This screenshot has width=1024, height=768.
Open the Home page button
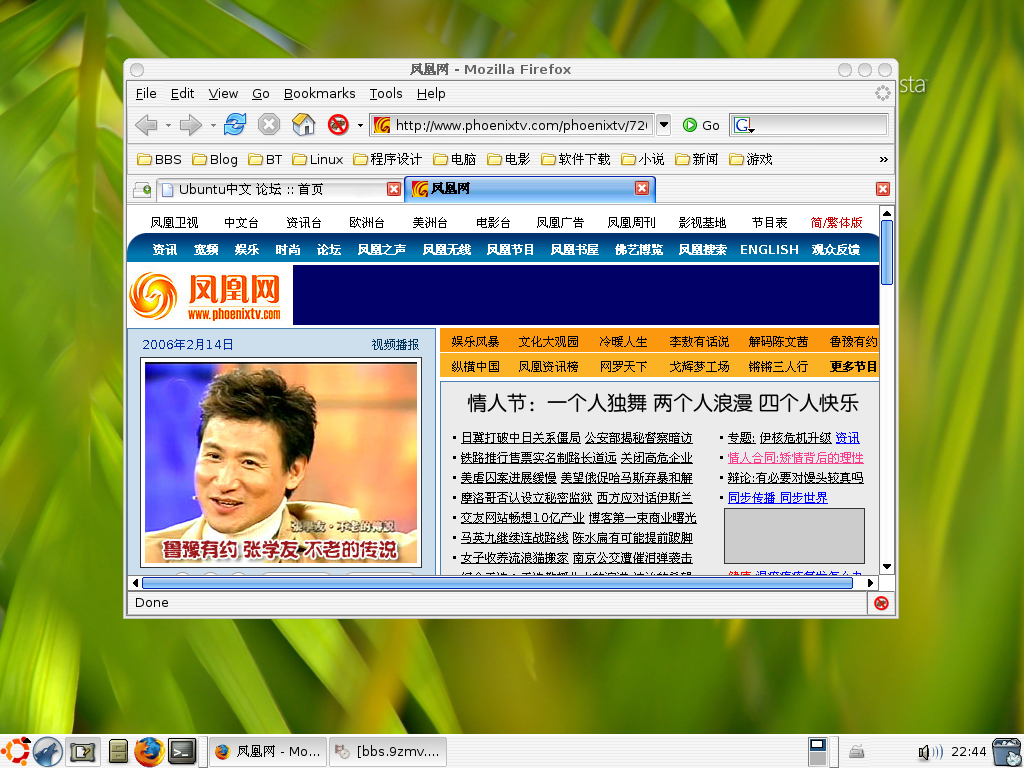point(304,124)
